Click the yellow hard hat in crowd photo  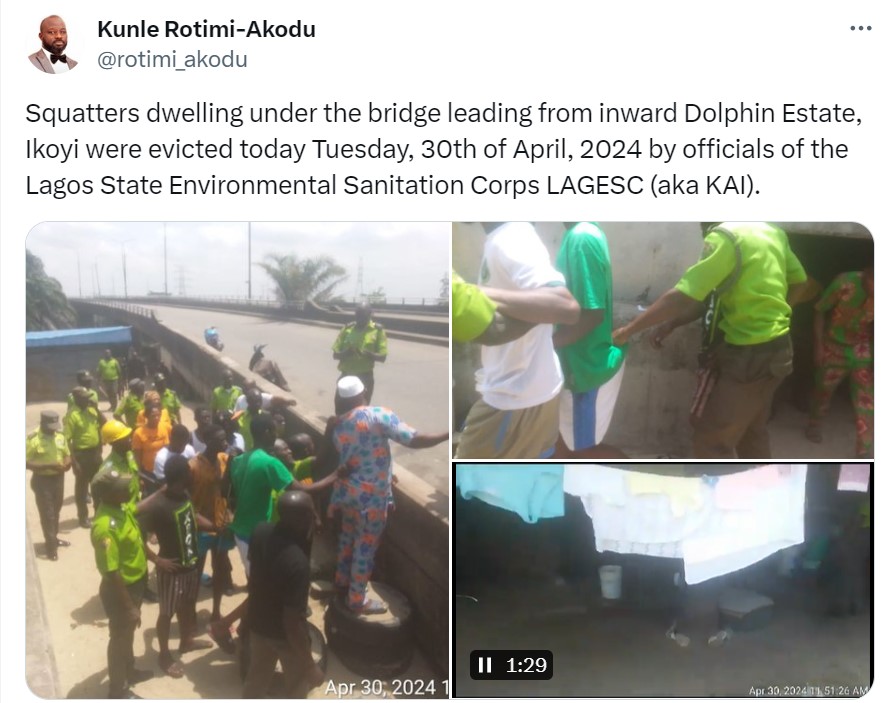(115, 431)
